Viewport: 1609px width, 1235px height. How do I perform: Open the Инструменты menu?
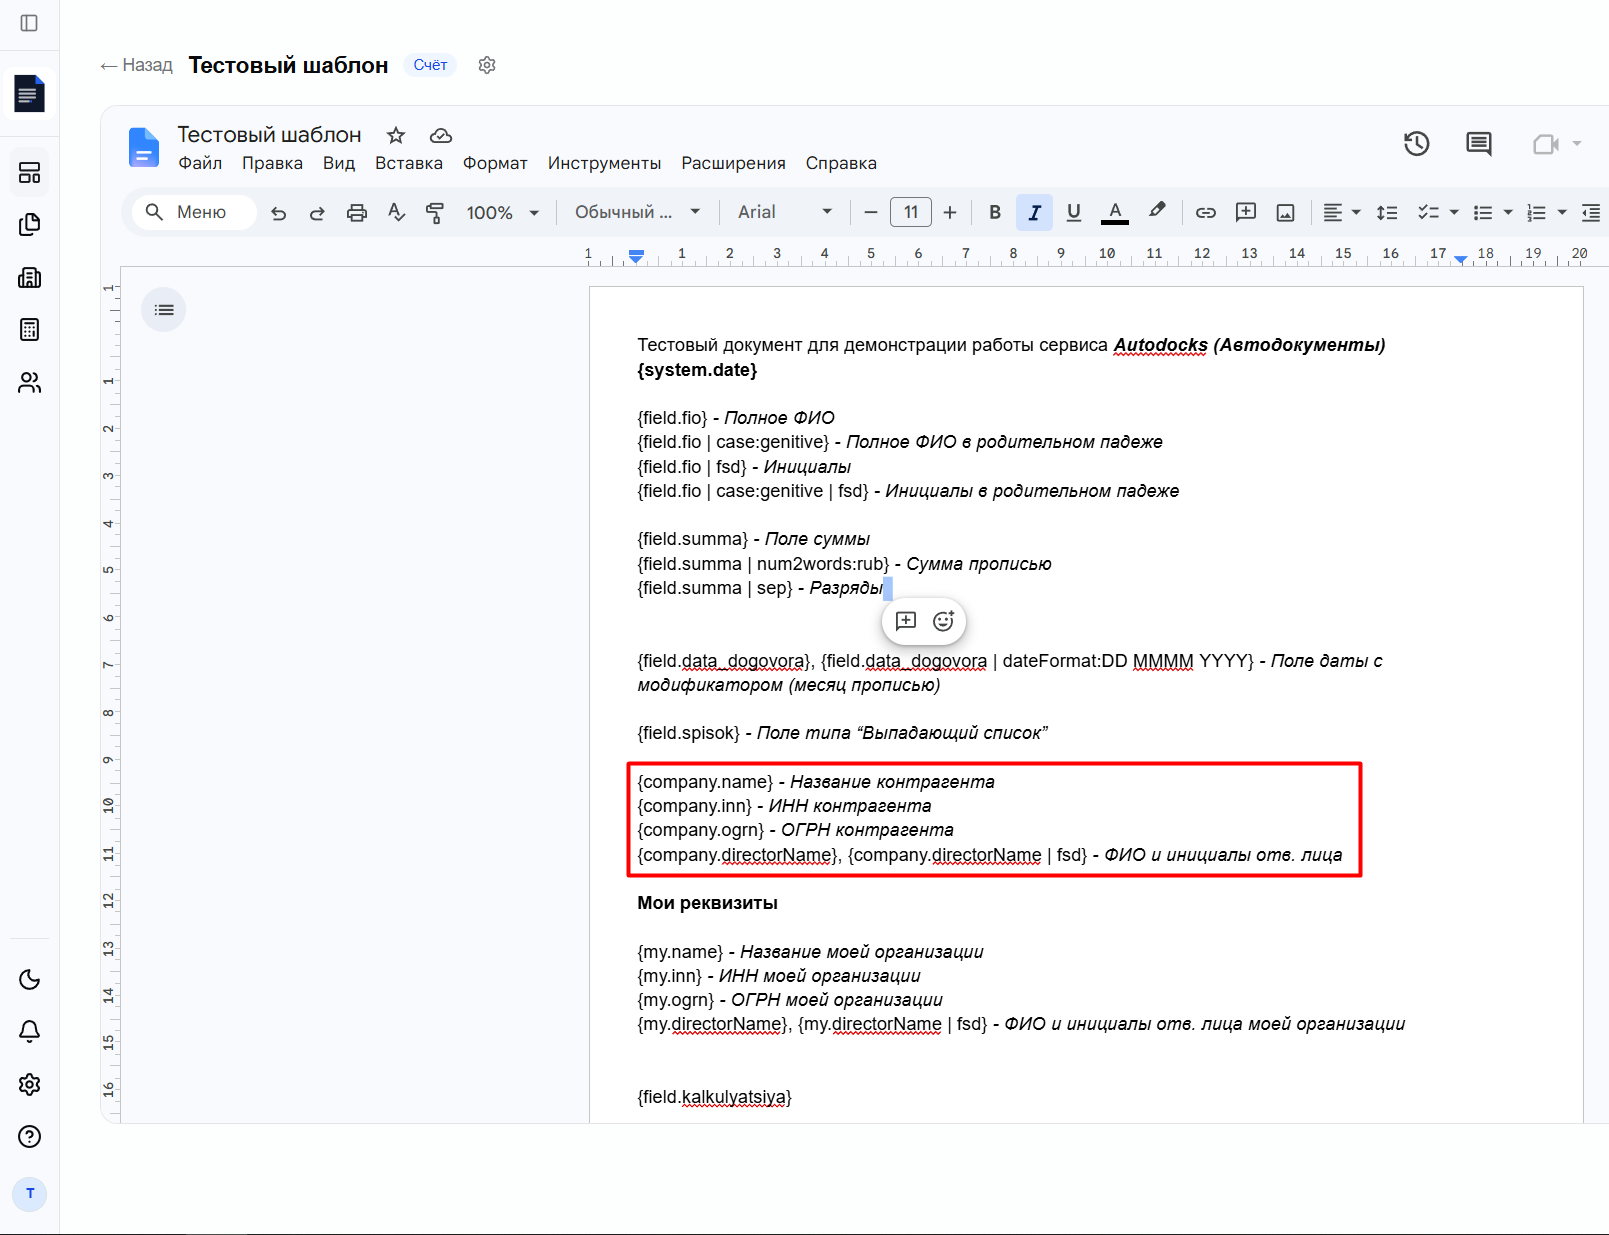click(604, 163)
